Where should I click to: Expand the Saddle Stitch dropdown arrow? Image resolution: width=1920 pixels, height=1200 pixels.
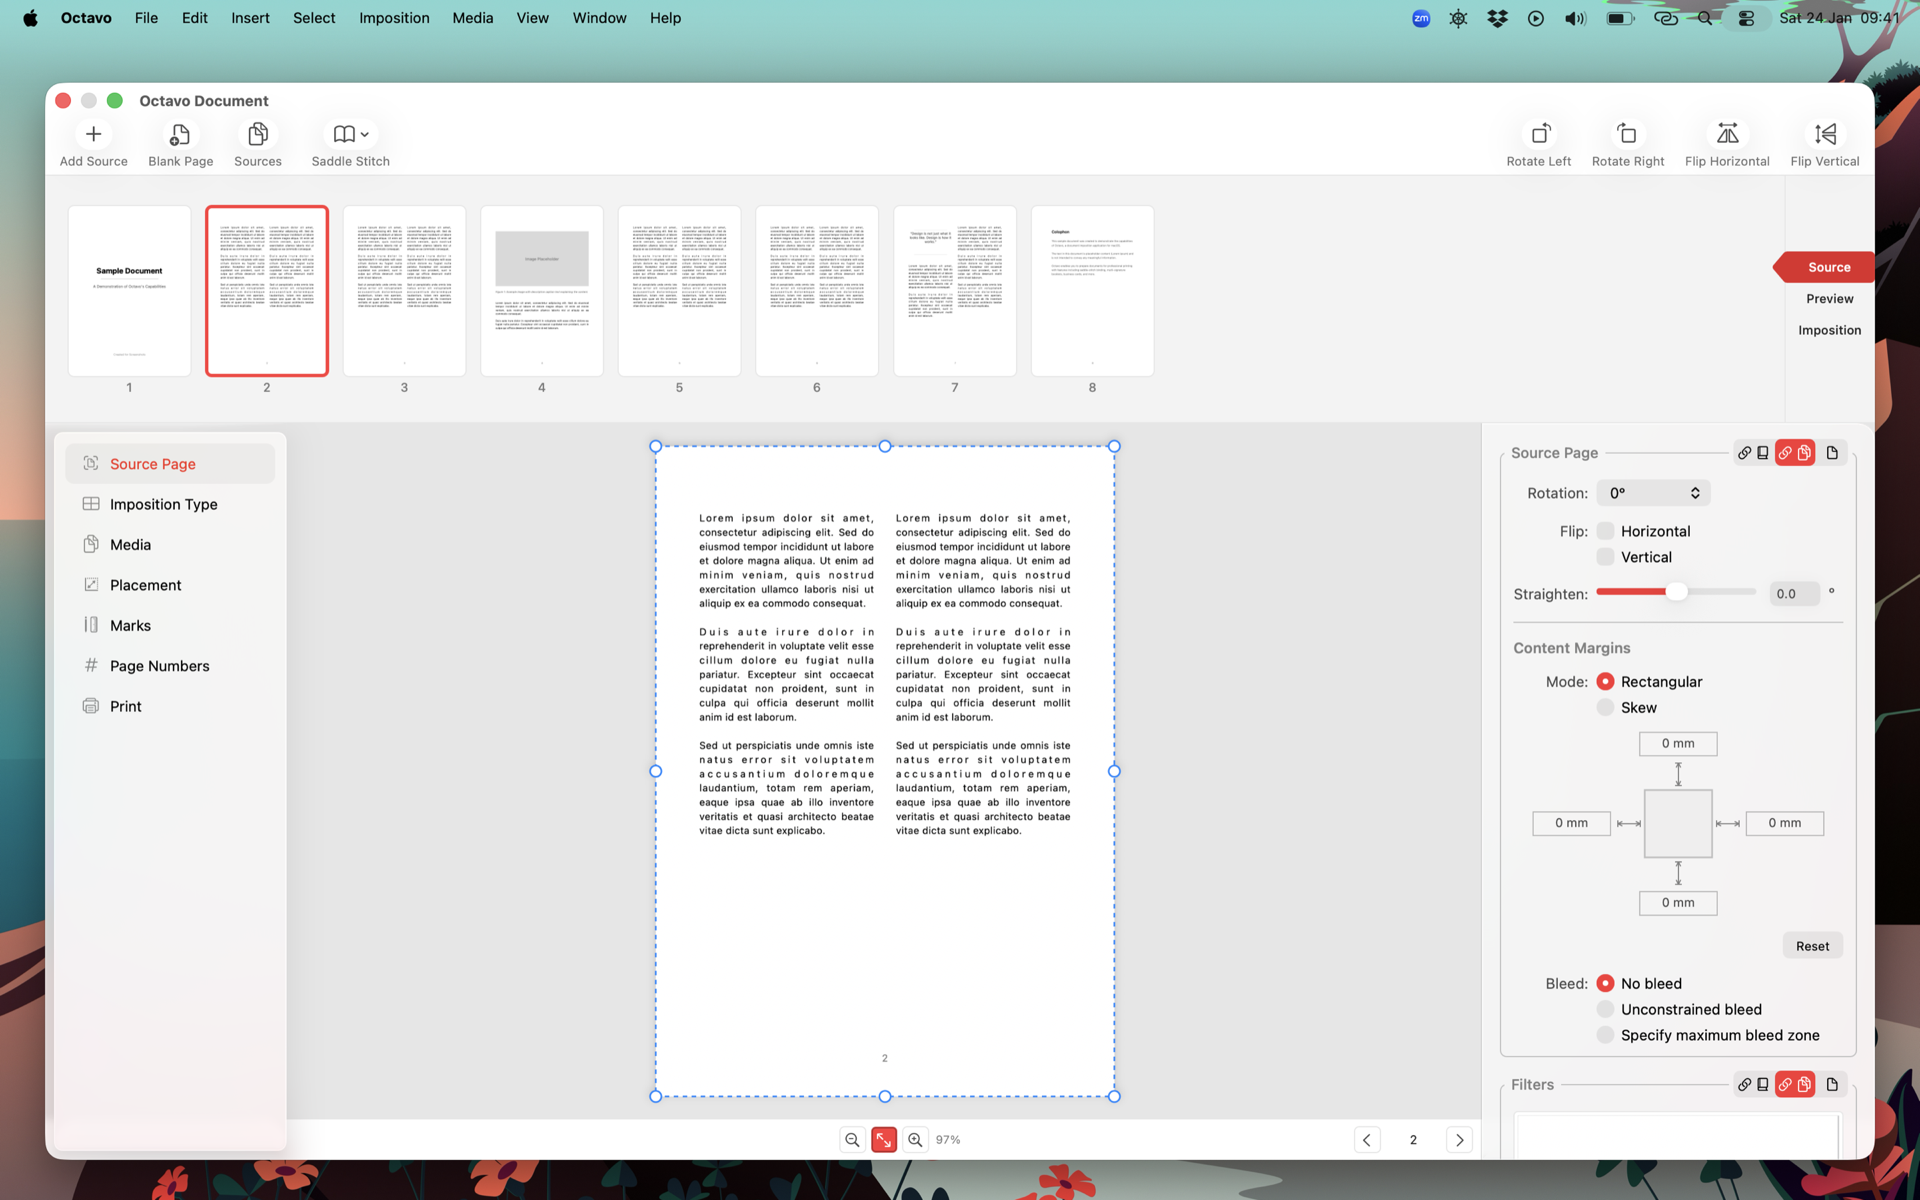tap(365, 134)
